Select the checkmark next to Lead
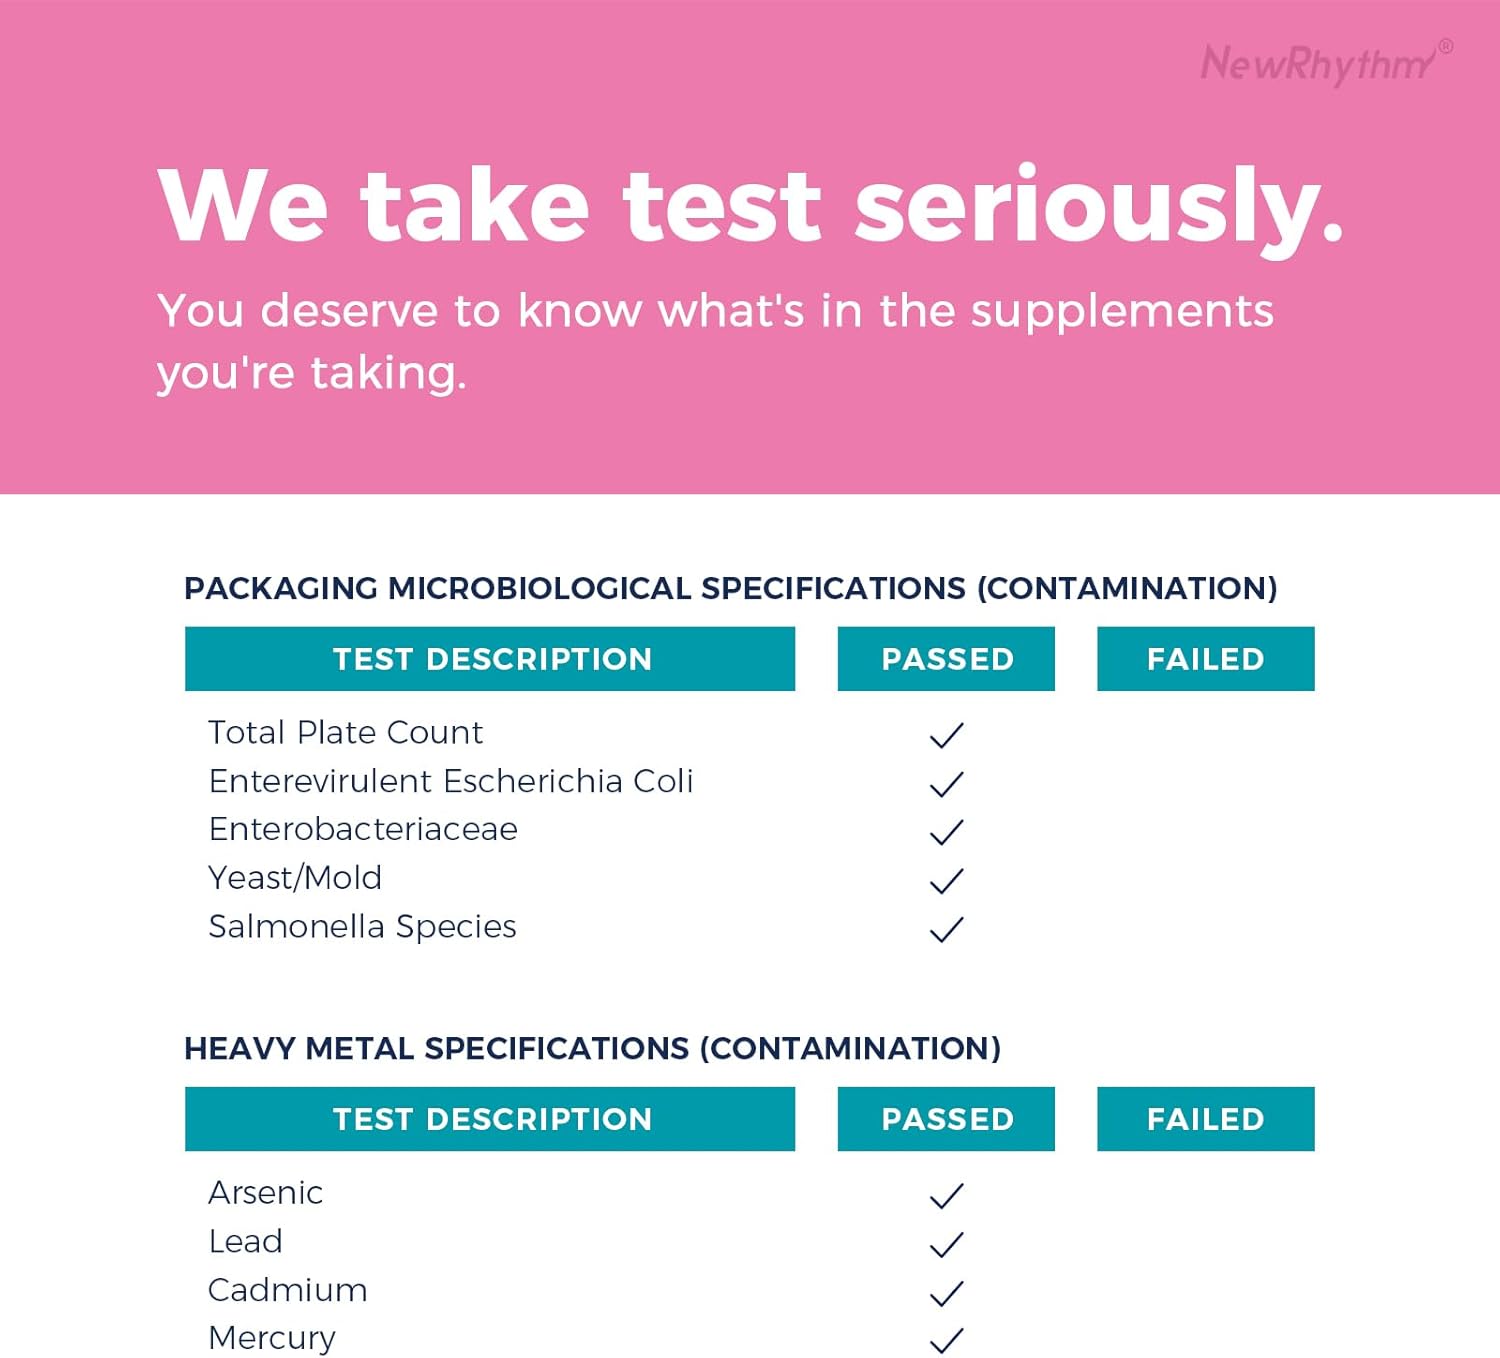The height and width of the screenshot is (1358, 1500). (946, 1244)
